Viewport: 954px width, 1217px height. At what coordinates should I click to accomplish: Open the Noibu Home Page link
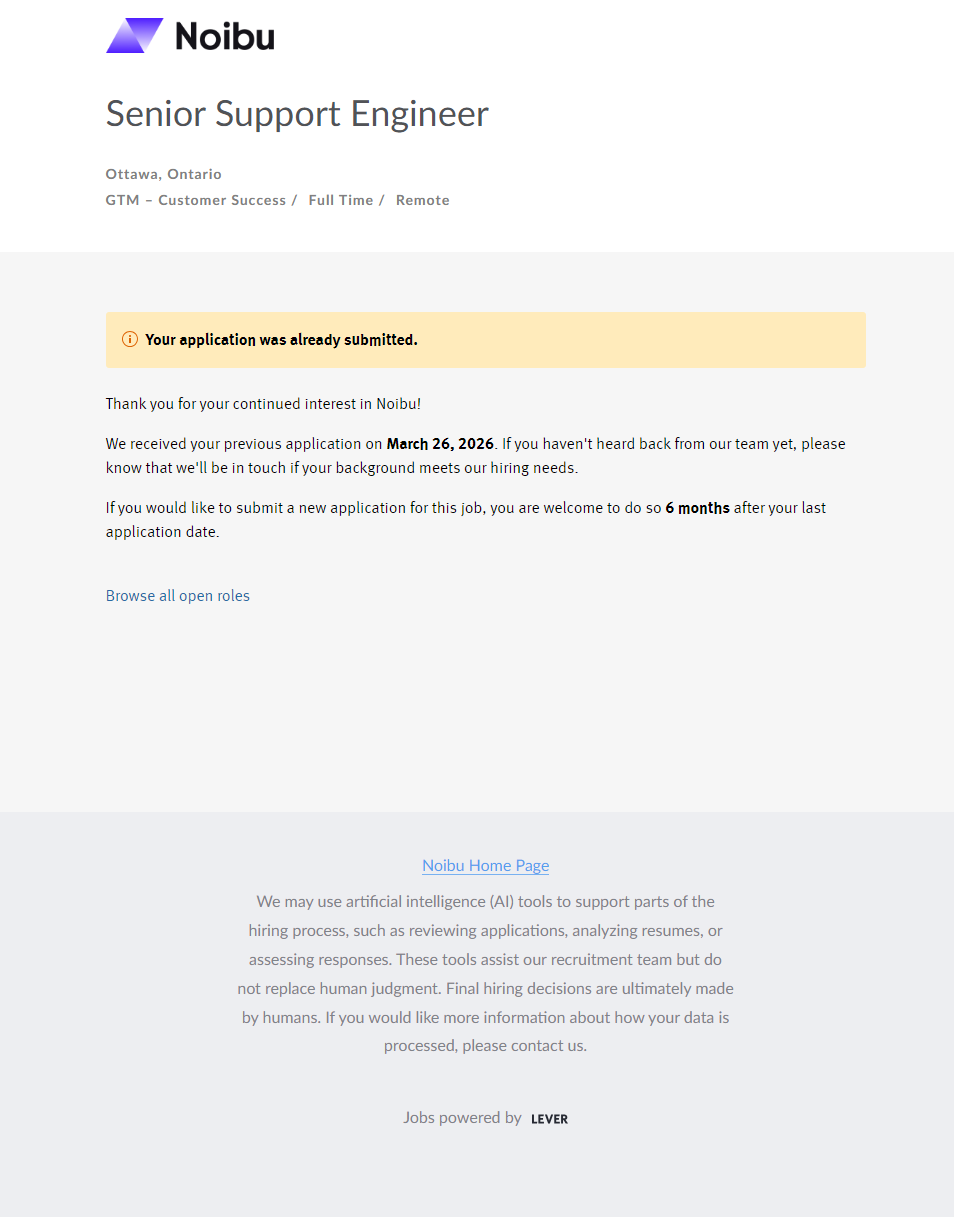click(485, 866)
